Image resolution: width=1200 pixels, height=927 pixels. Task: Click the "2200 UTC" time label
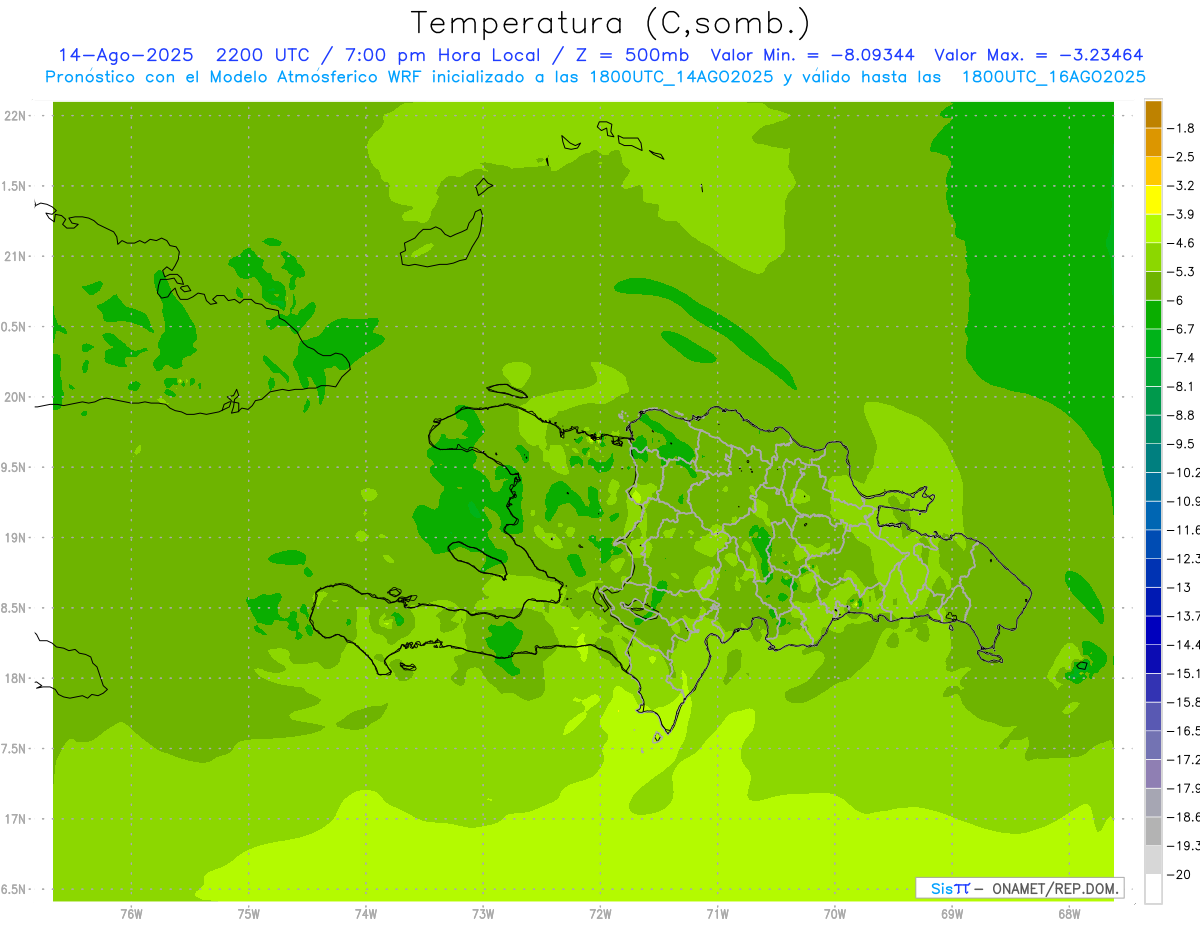(263, 55)
